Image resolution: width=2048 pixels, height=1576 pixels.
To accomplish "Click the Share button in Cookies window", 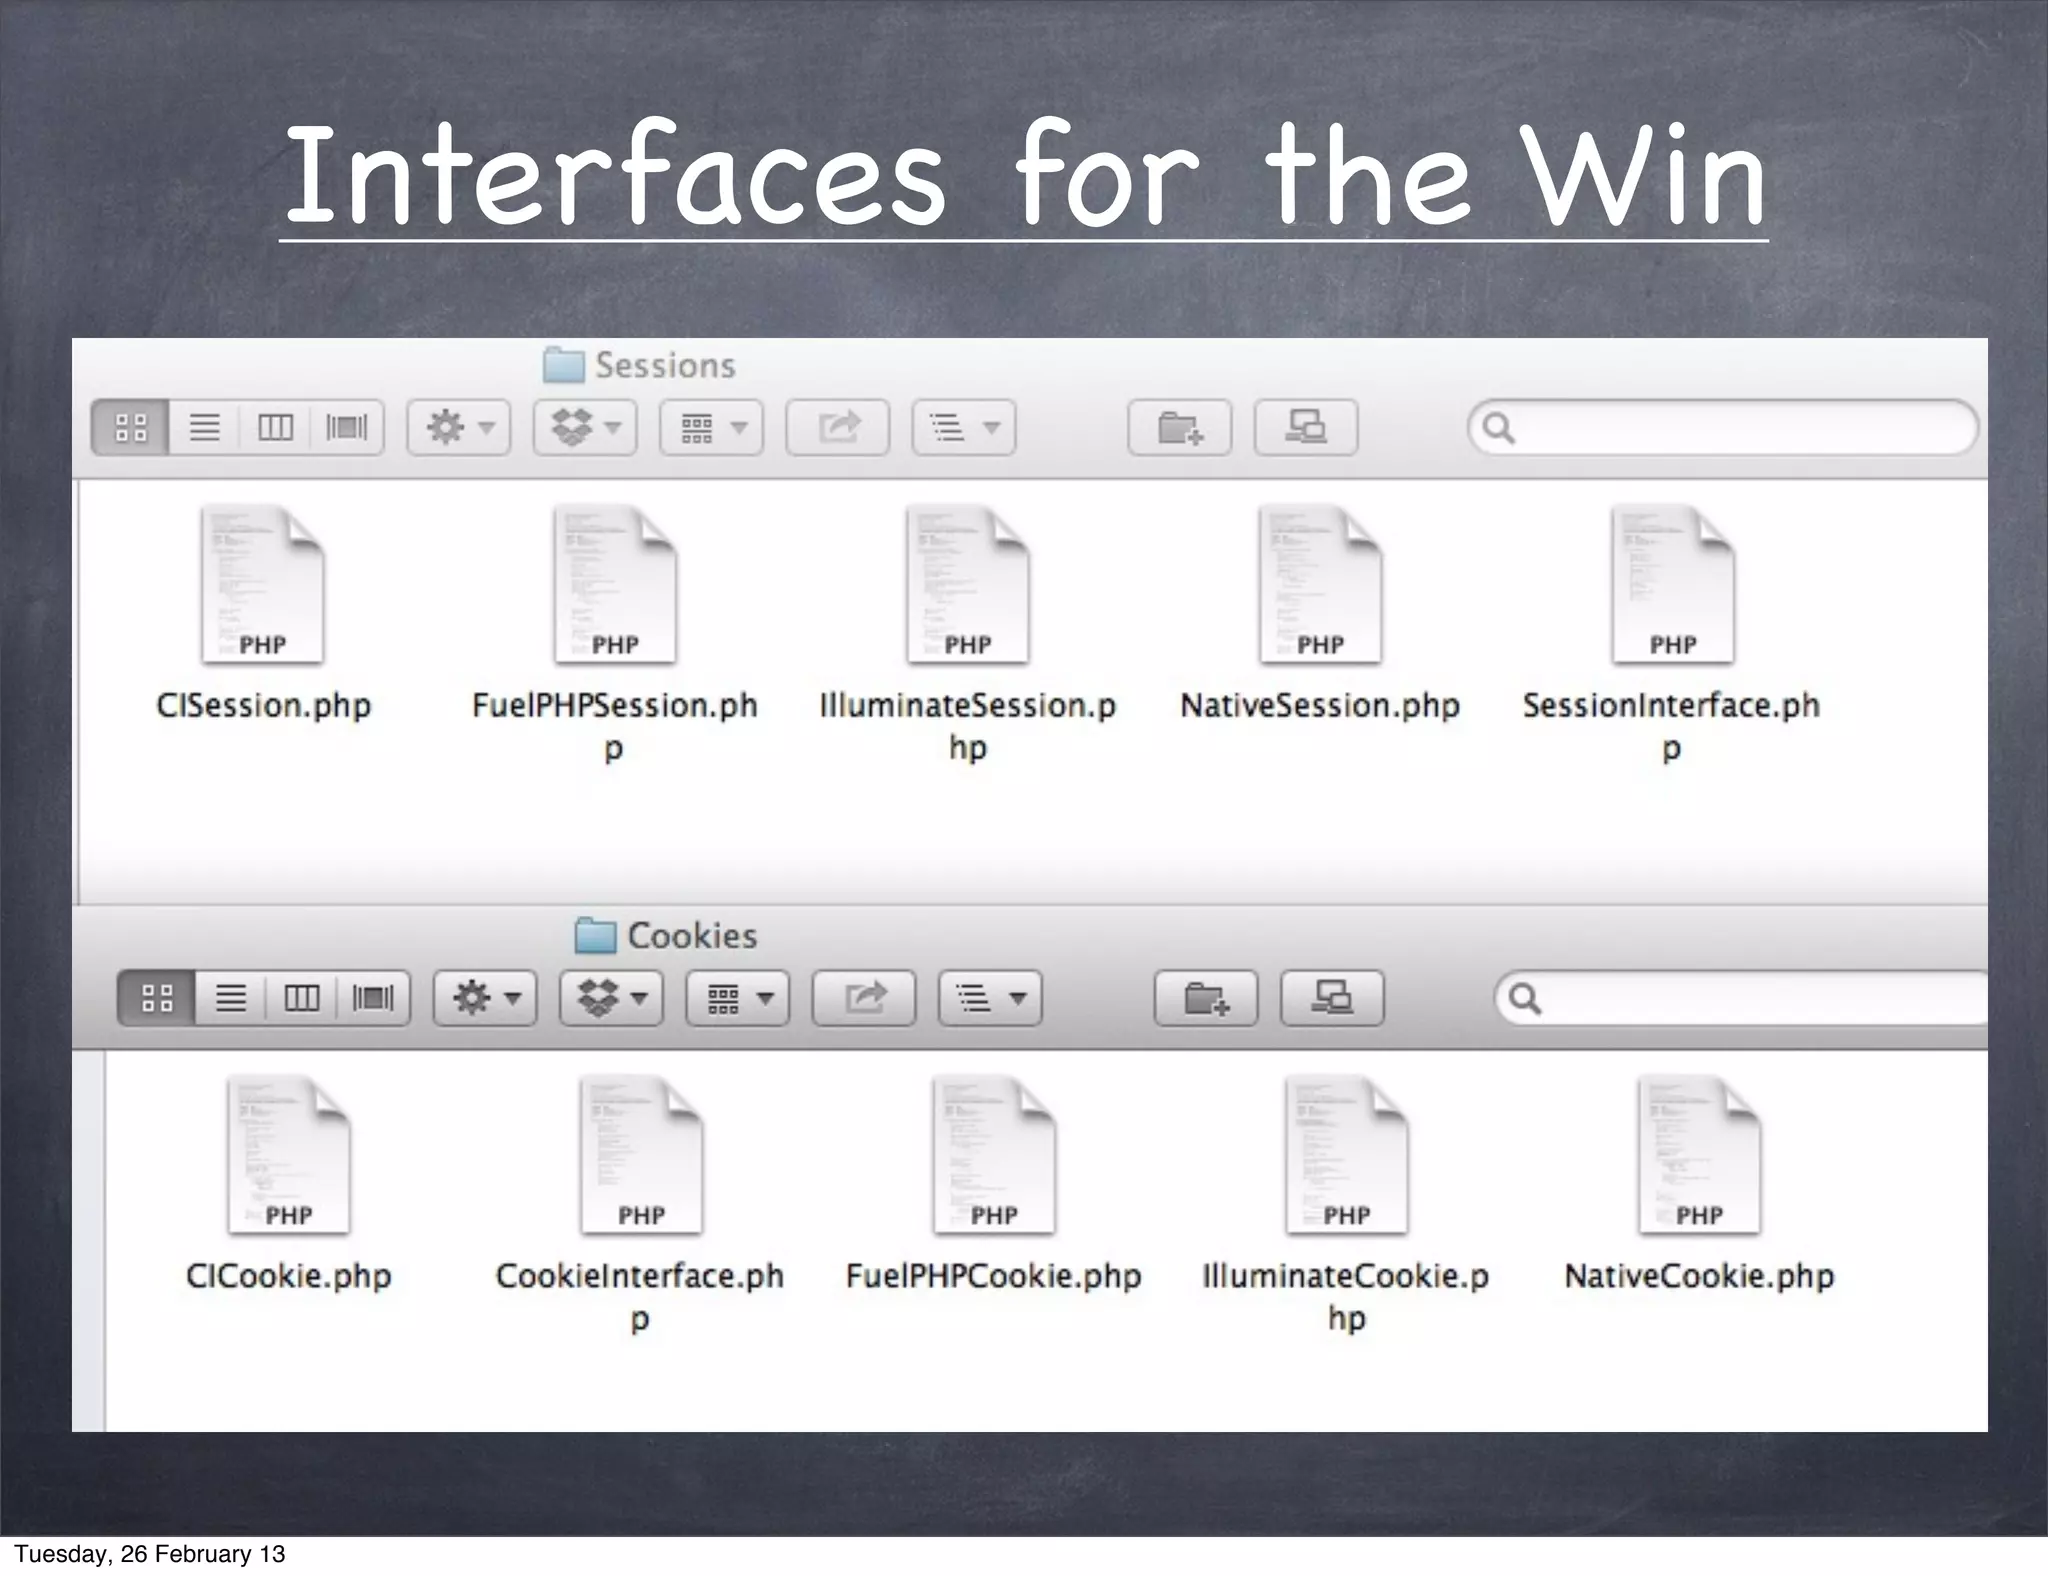I will click(863, 998).
